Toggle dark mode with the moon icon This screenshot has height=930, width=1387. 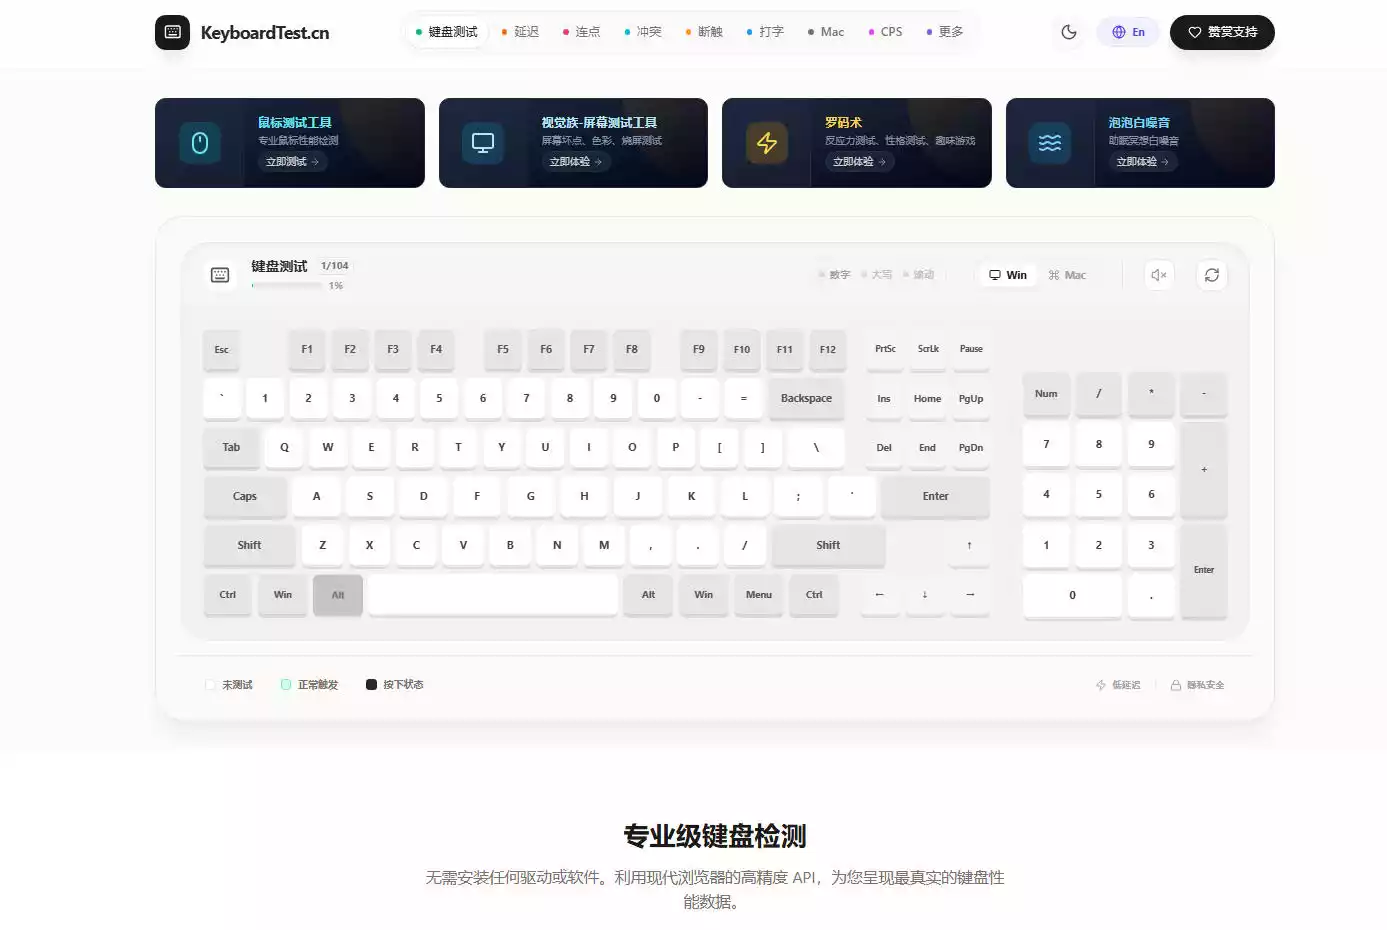tap(1069, 32)
